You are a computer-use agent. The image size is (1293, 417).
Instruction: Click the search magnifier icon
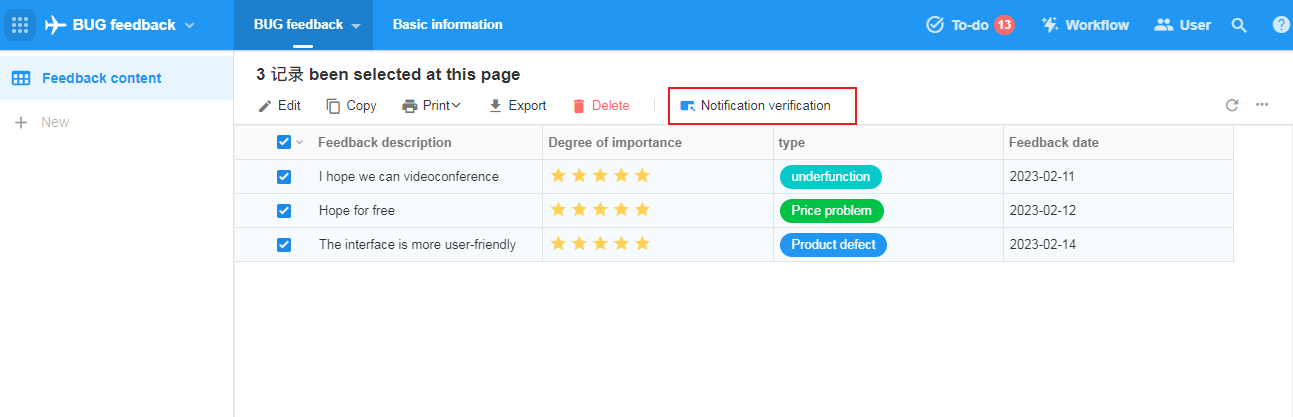coord(1239,25)
